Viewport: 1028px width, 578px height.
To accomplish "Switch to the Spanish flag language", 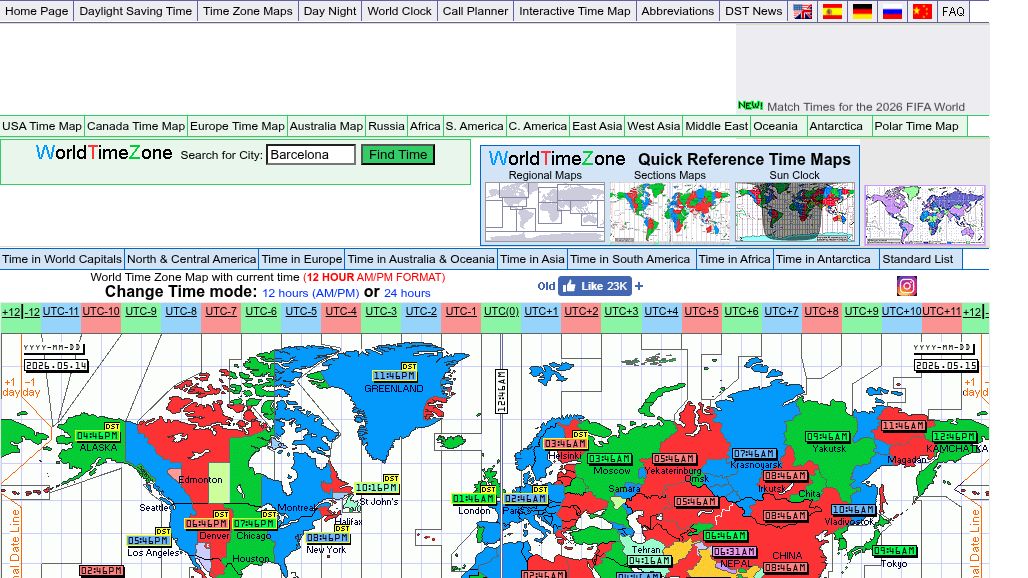I will coord(832,11).
